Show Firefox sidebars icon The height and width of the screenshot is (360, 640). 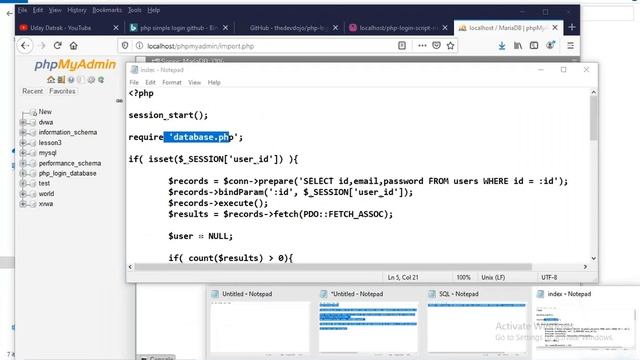tap(534, 46)
